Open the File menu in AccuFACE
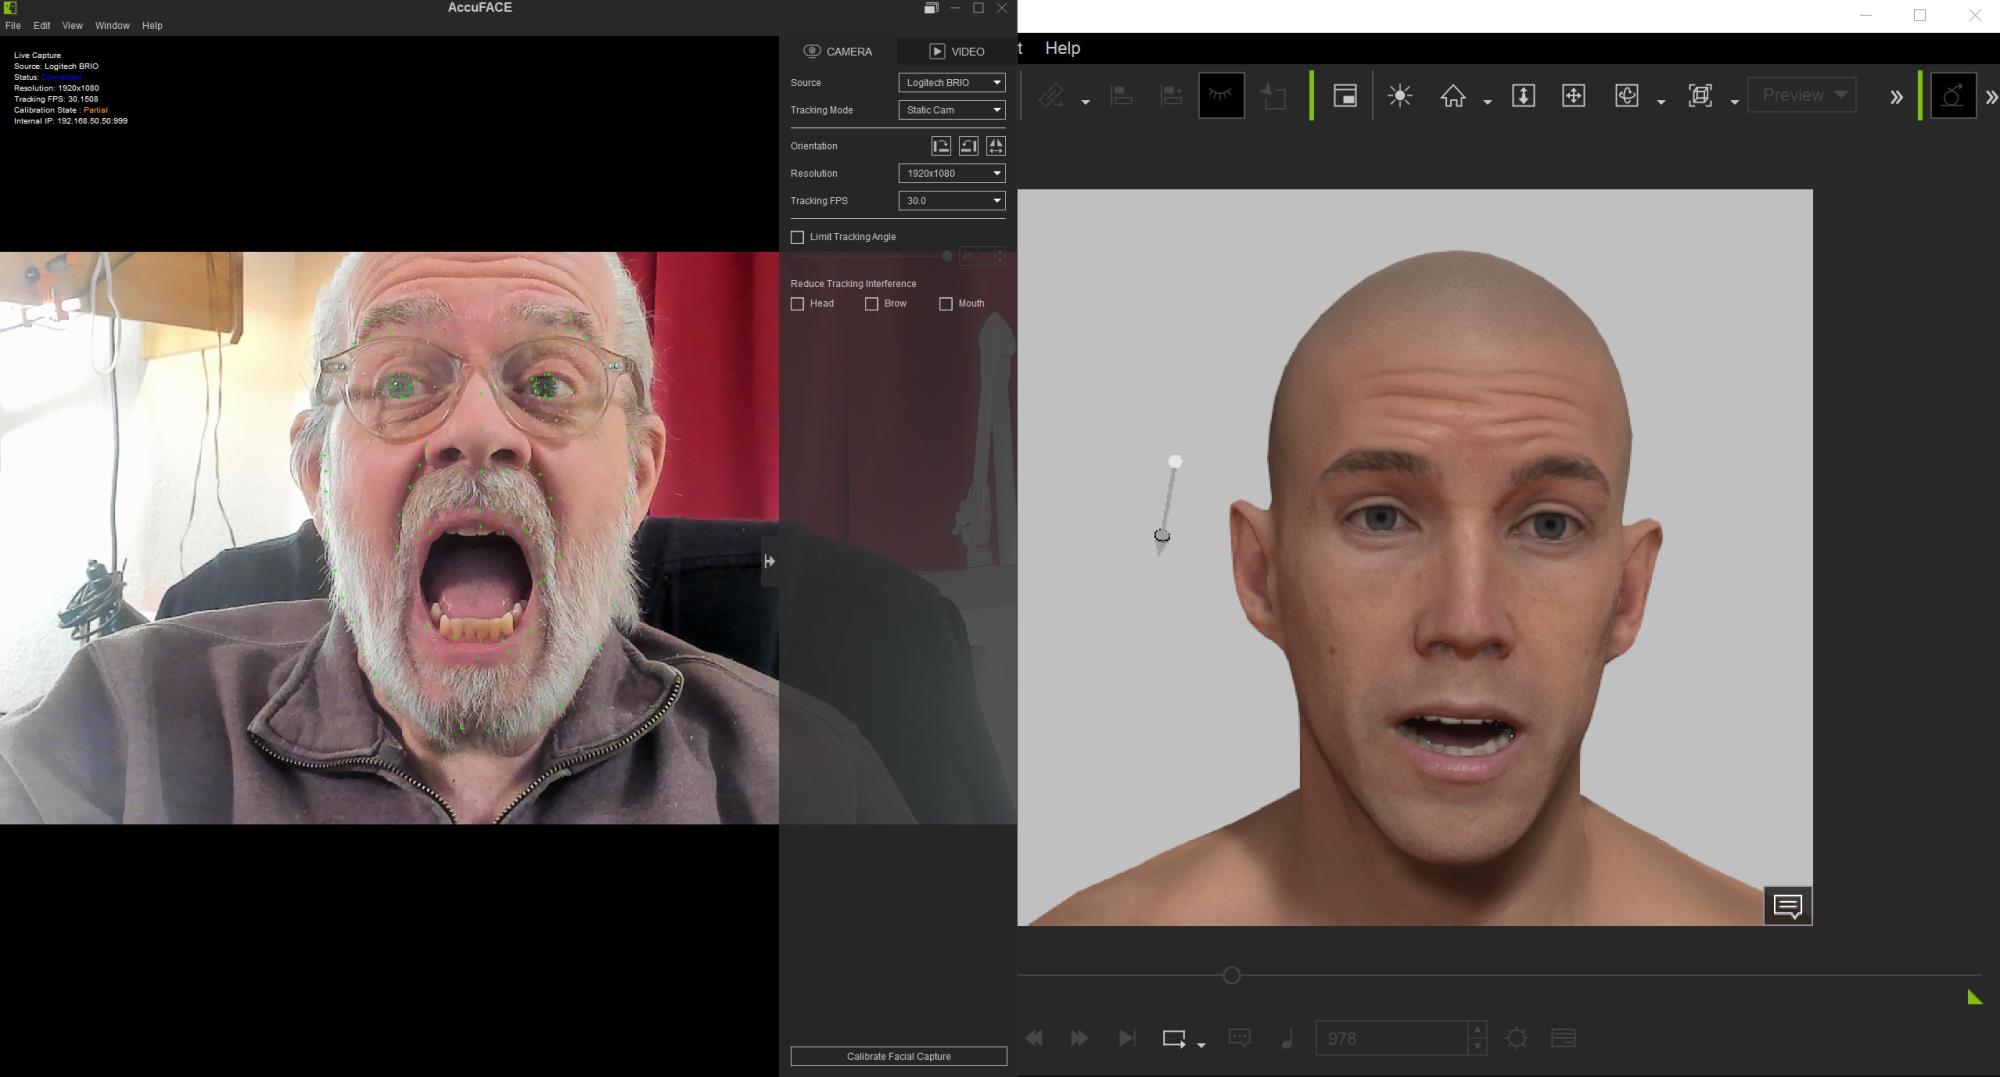 point(13,26)
